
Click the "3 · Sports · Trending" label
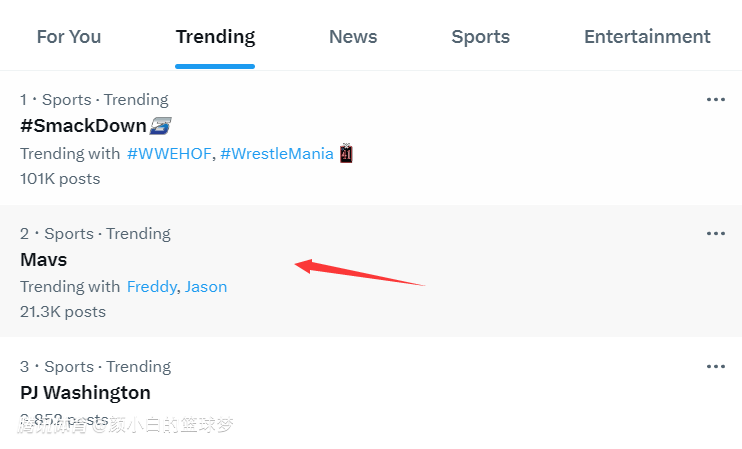pos(95,367)
